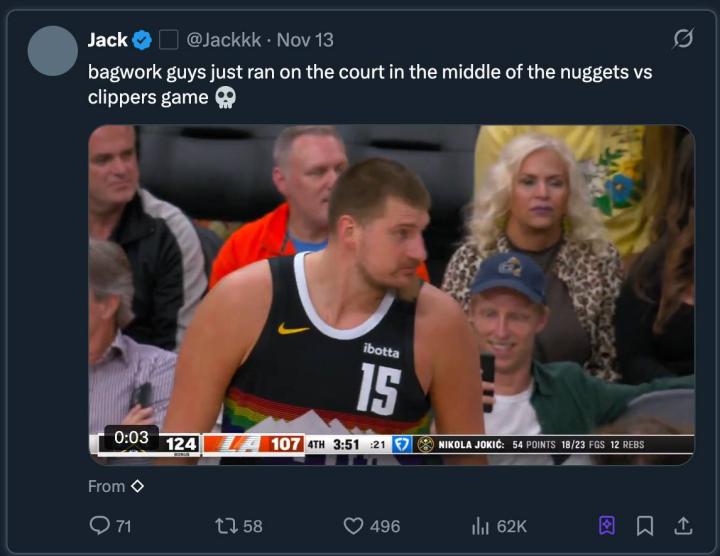Click the 0:03 video duration label

click(x=131, y=437)
